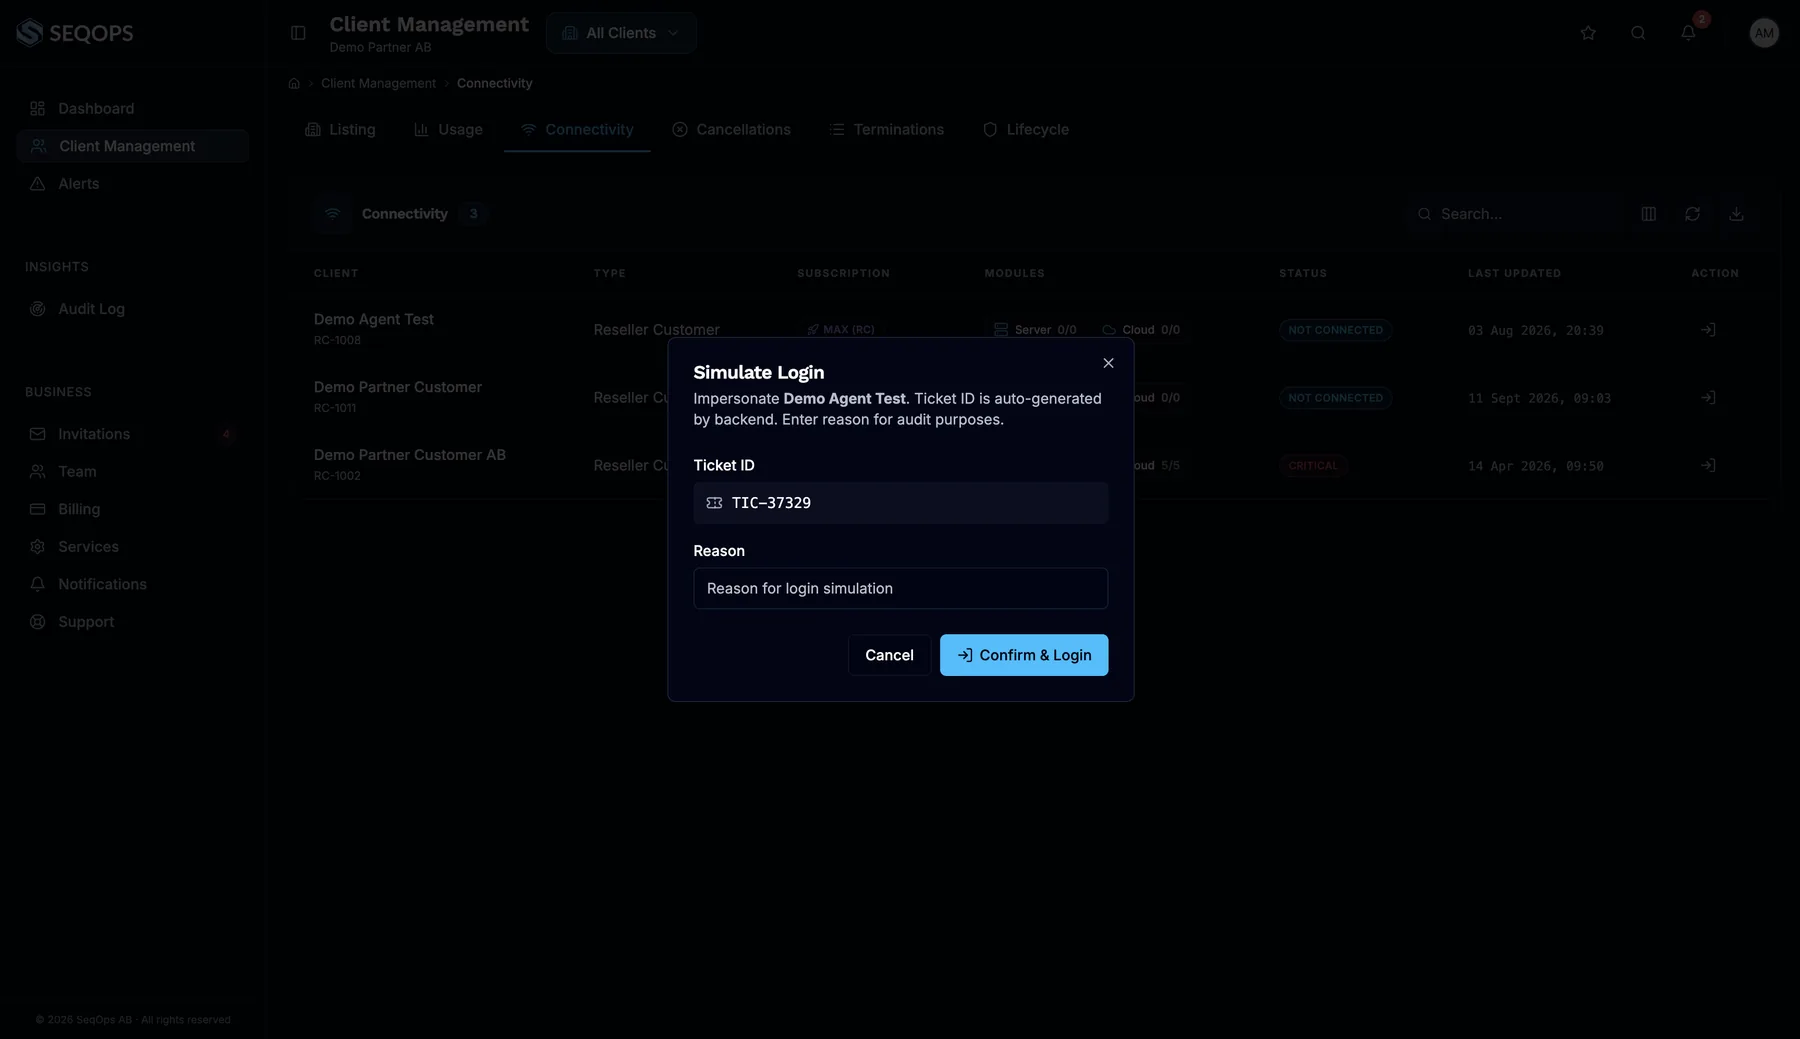This screenshot has height=1039, width=1800.
Task: Open global search magnifier icon
Action: [1638, 33]
